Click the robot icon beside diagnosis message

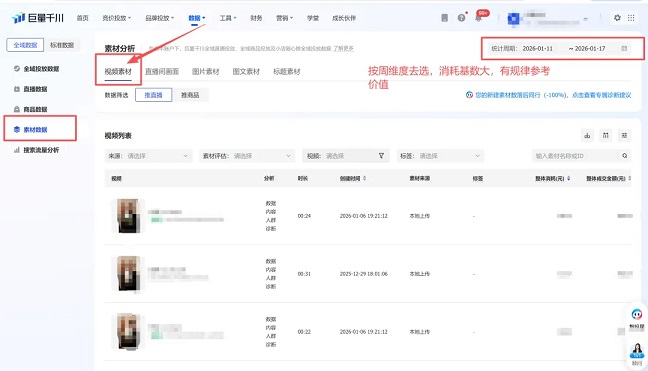pos(469,95)
